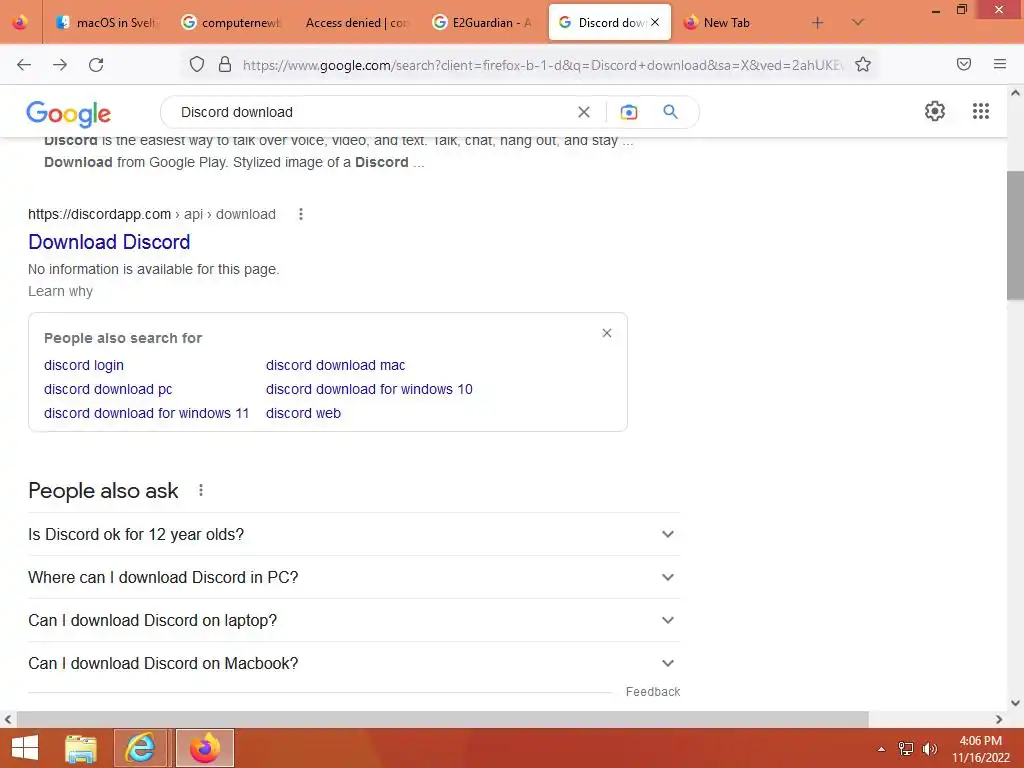This screenshot has width=1024, height=768.
Task: Open the taskbar clock and date
Action: (x=980, y=749)
